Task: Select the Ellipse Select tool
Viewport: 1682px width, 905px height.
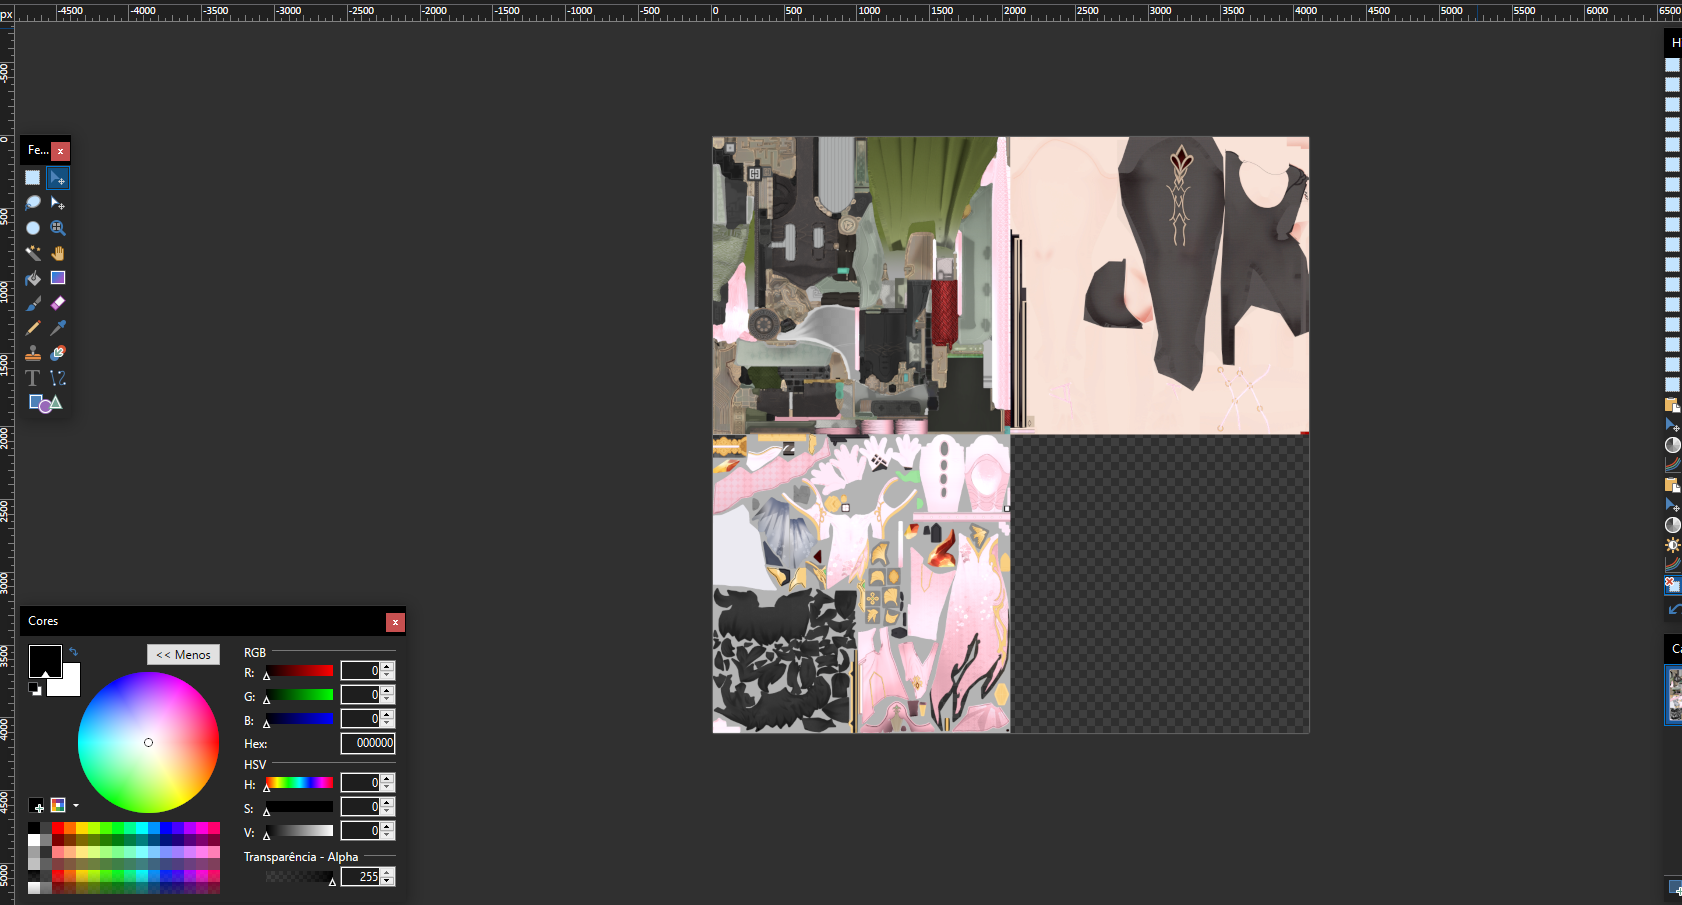Action: coord(33,228)
